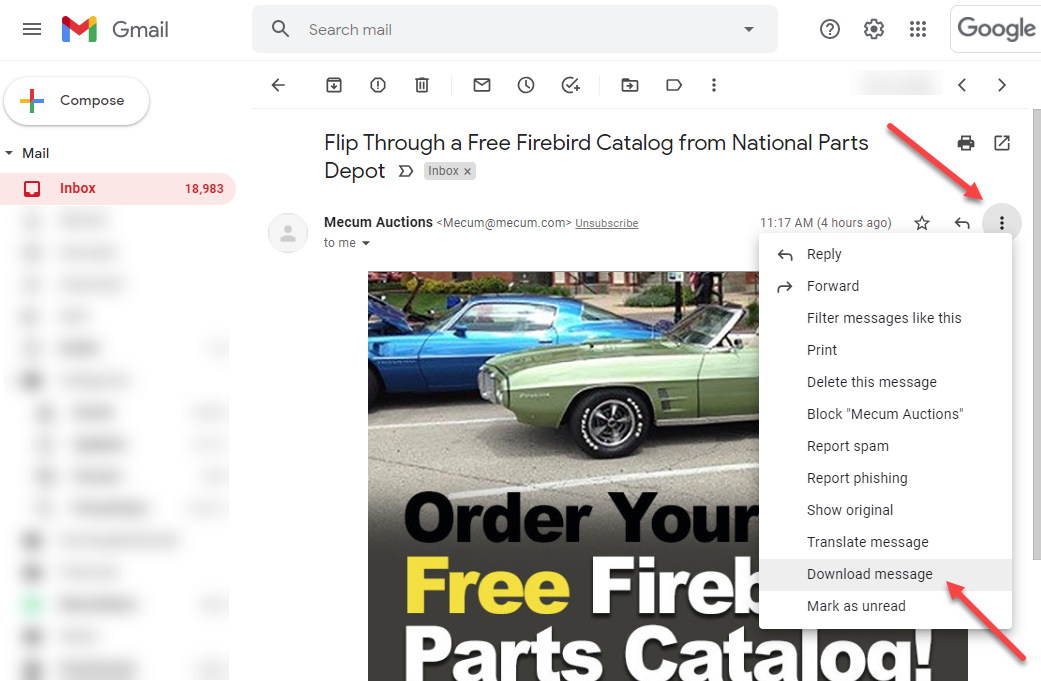Open email in new window icon

coord(1002,143)
